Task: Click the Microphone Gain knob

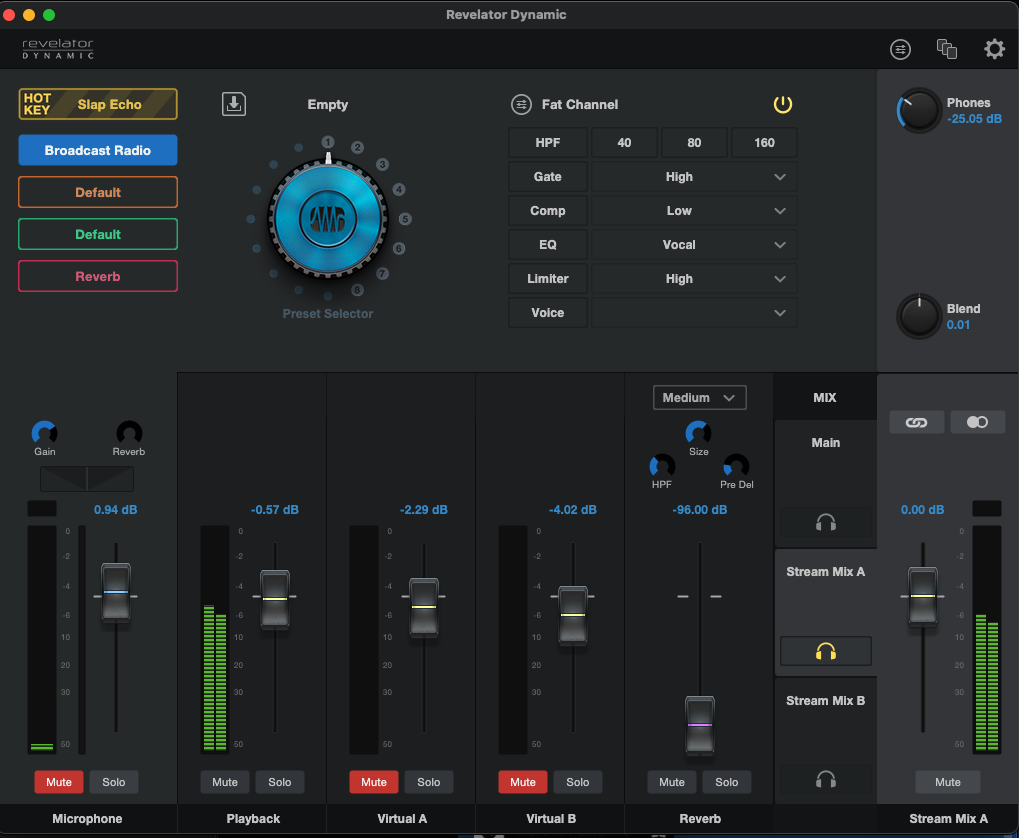Action: coord(44,433)
